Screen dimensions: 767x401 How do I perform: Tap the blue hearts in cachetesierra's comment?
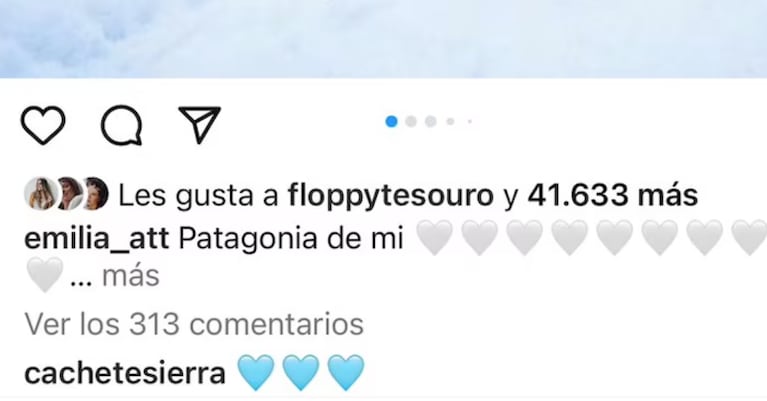[x=301, y=373]
